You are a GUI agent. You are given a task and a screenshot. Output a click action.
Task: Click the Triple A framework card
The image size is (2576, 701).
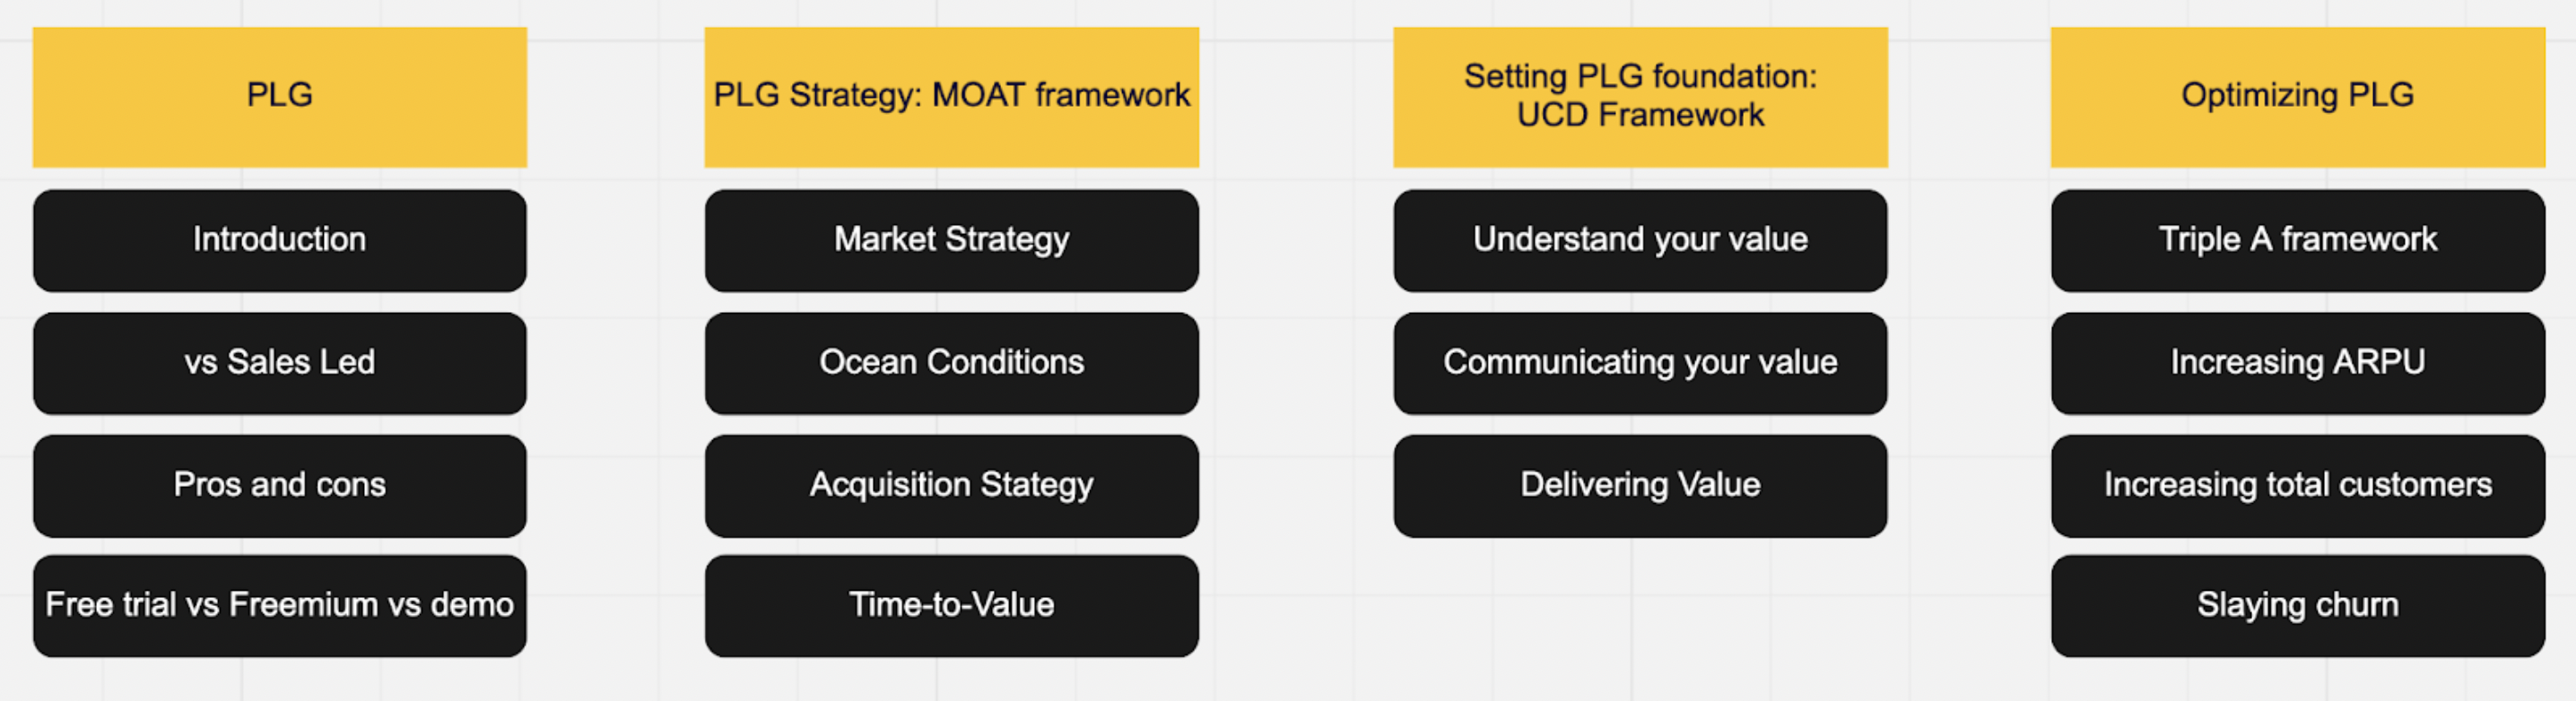[2298, 241]
